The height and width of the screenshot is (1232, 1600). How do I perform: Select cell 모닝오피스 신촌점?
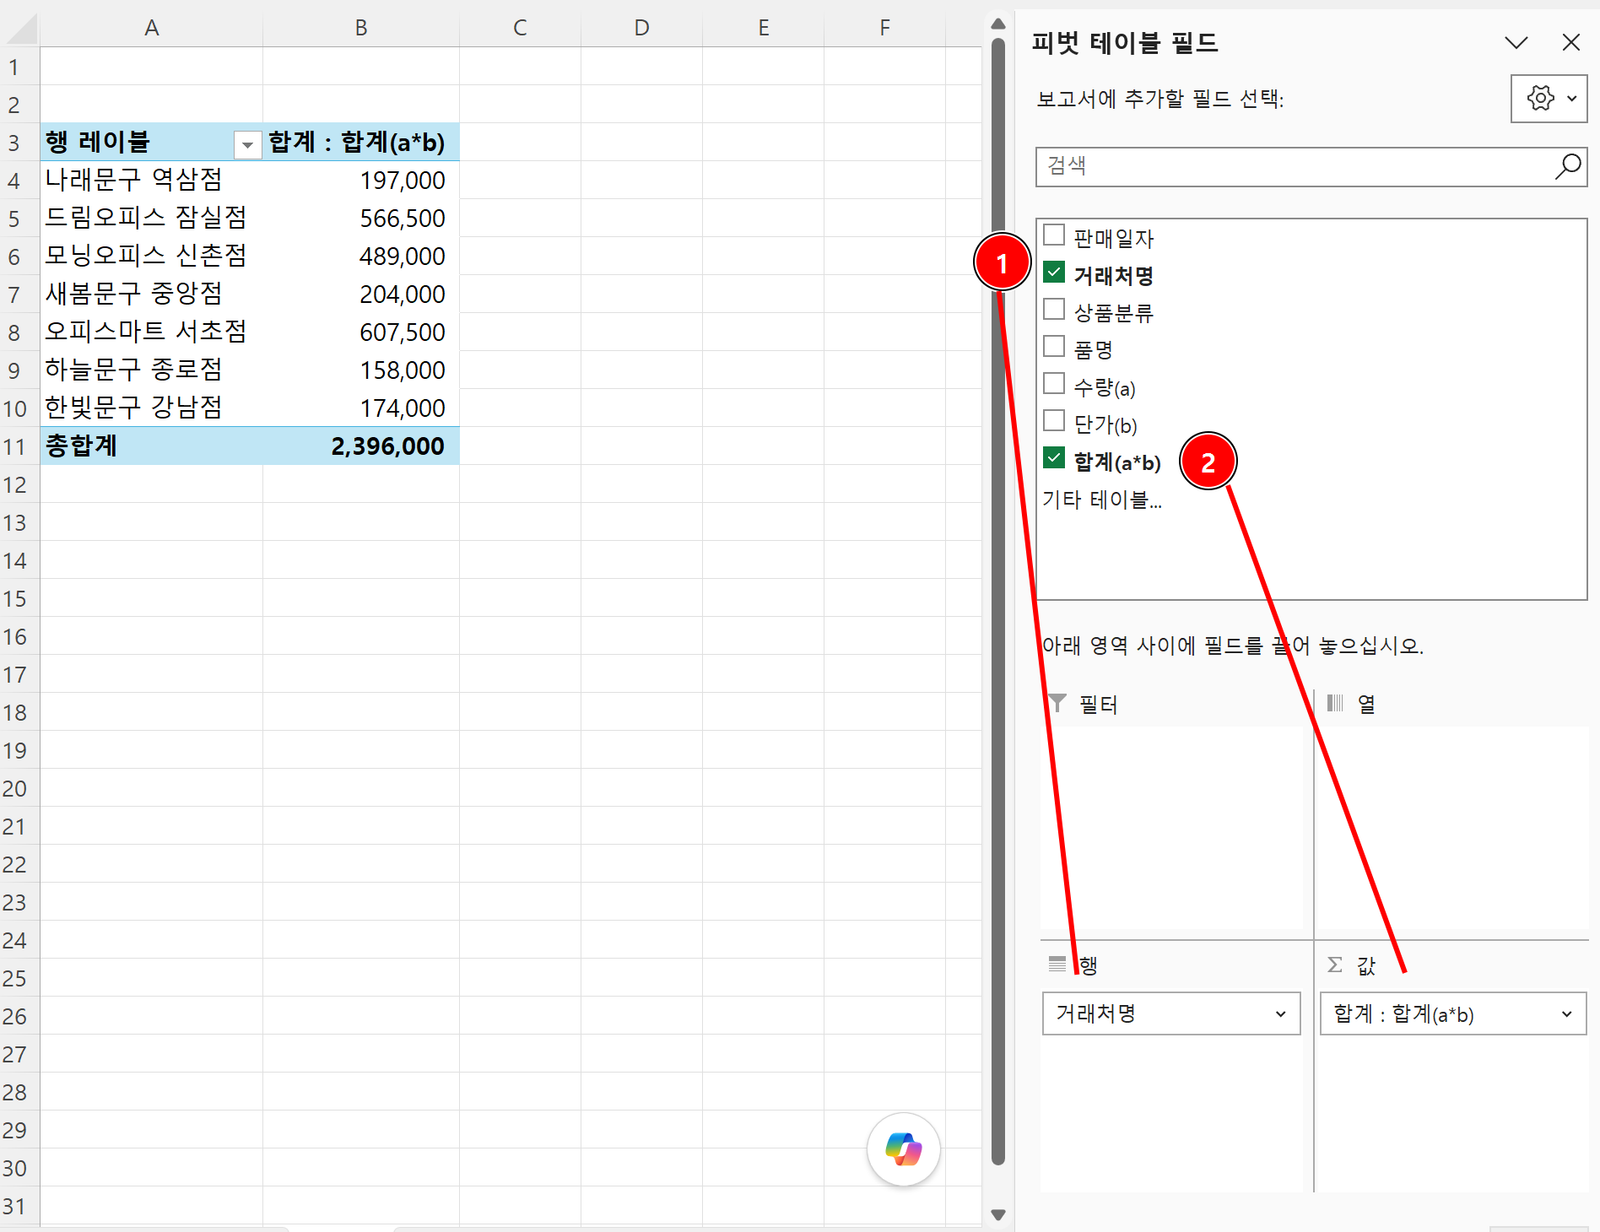[x=151, y=256]
